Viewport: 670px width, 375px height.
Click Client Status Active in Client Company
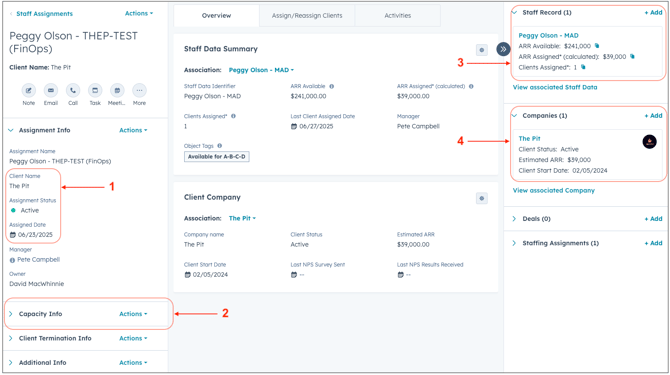[x=300, y=245]
